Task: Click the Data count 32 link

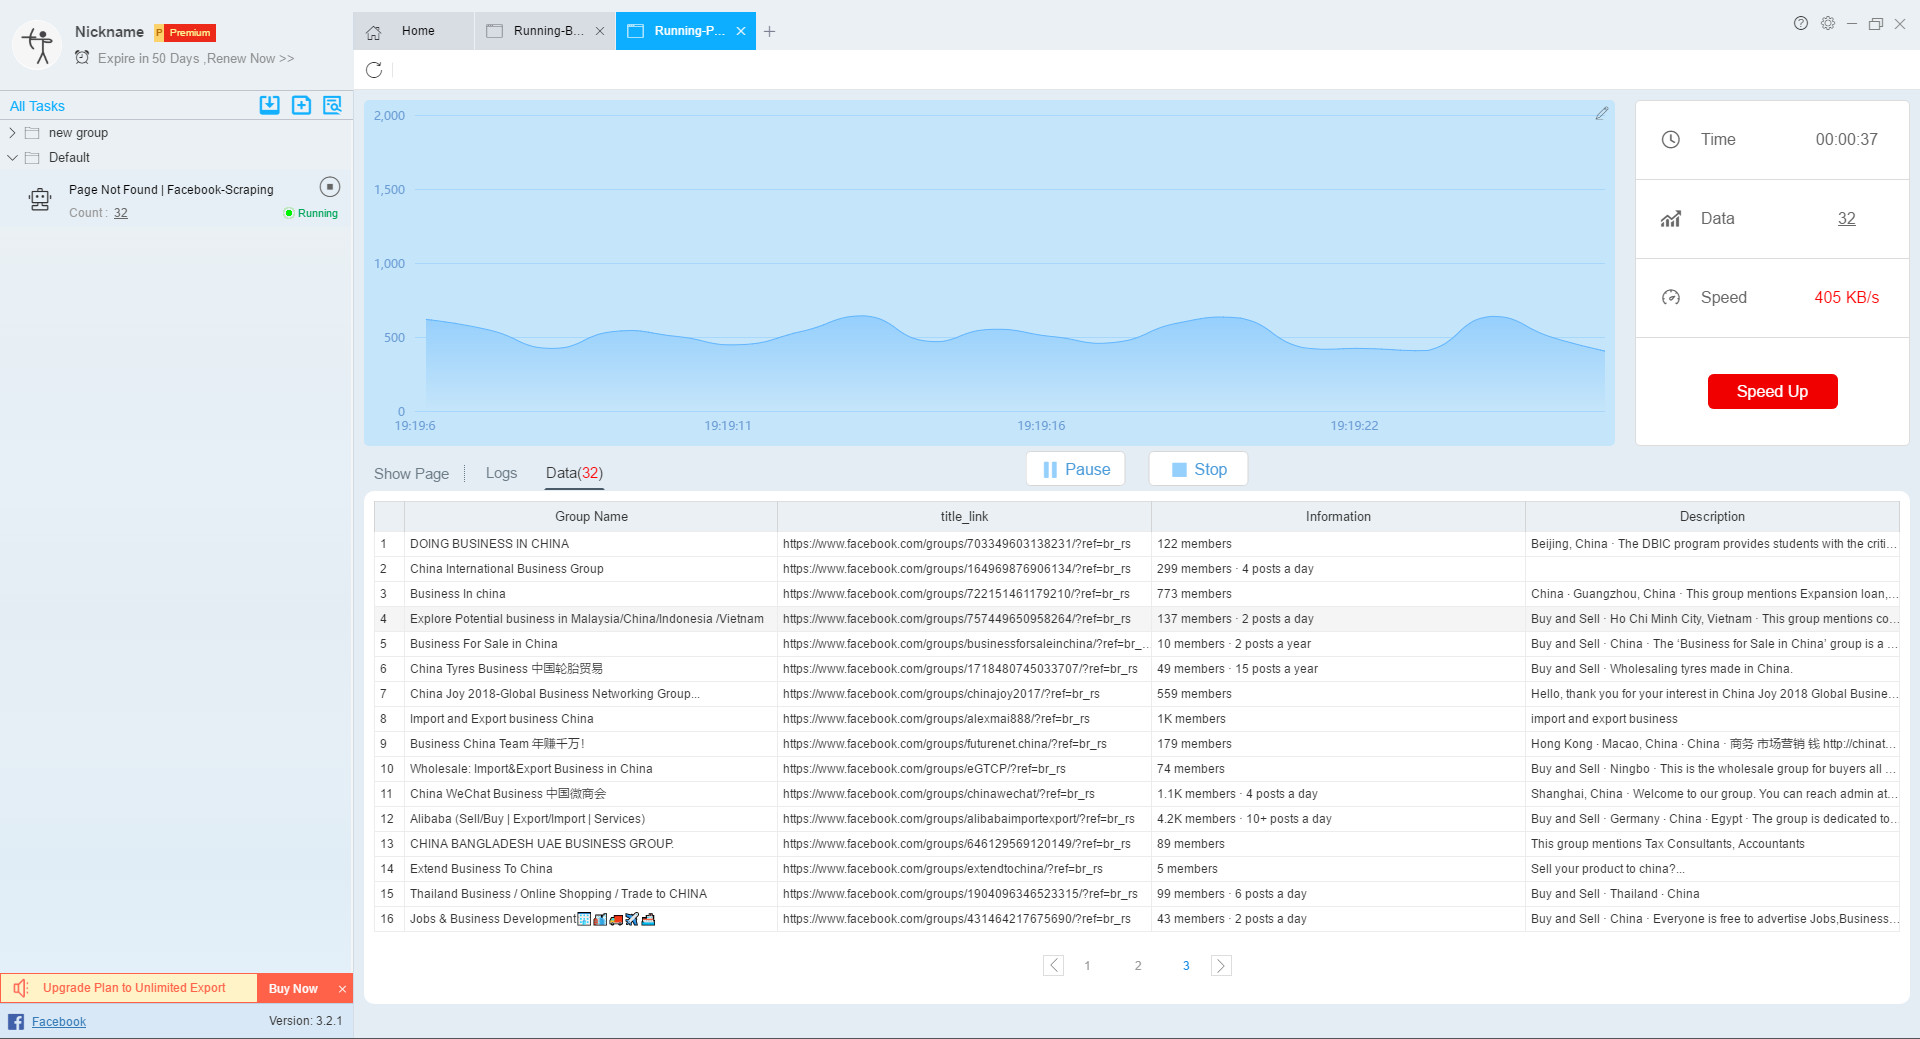Action: pyautogui.click(x=1846, y=219)
